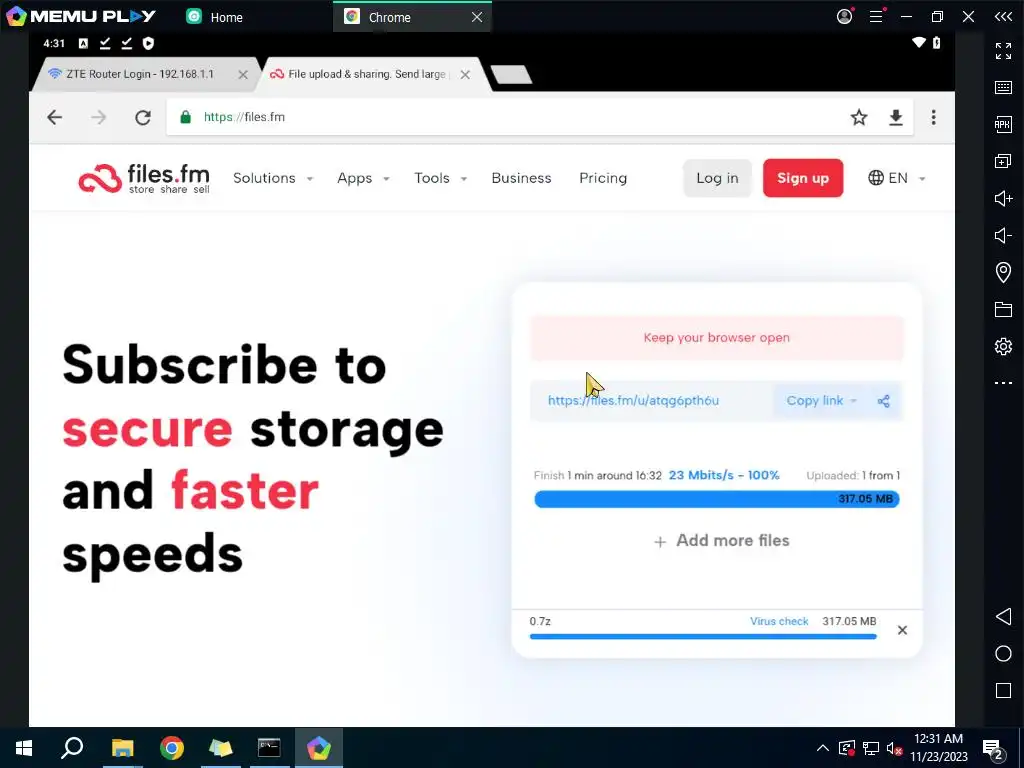Open the notification center icon

[x=993, y=748]
